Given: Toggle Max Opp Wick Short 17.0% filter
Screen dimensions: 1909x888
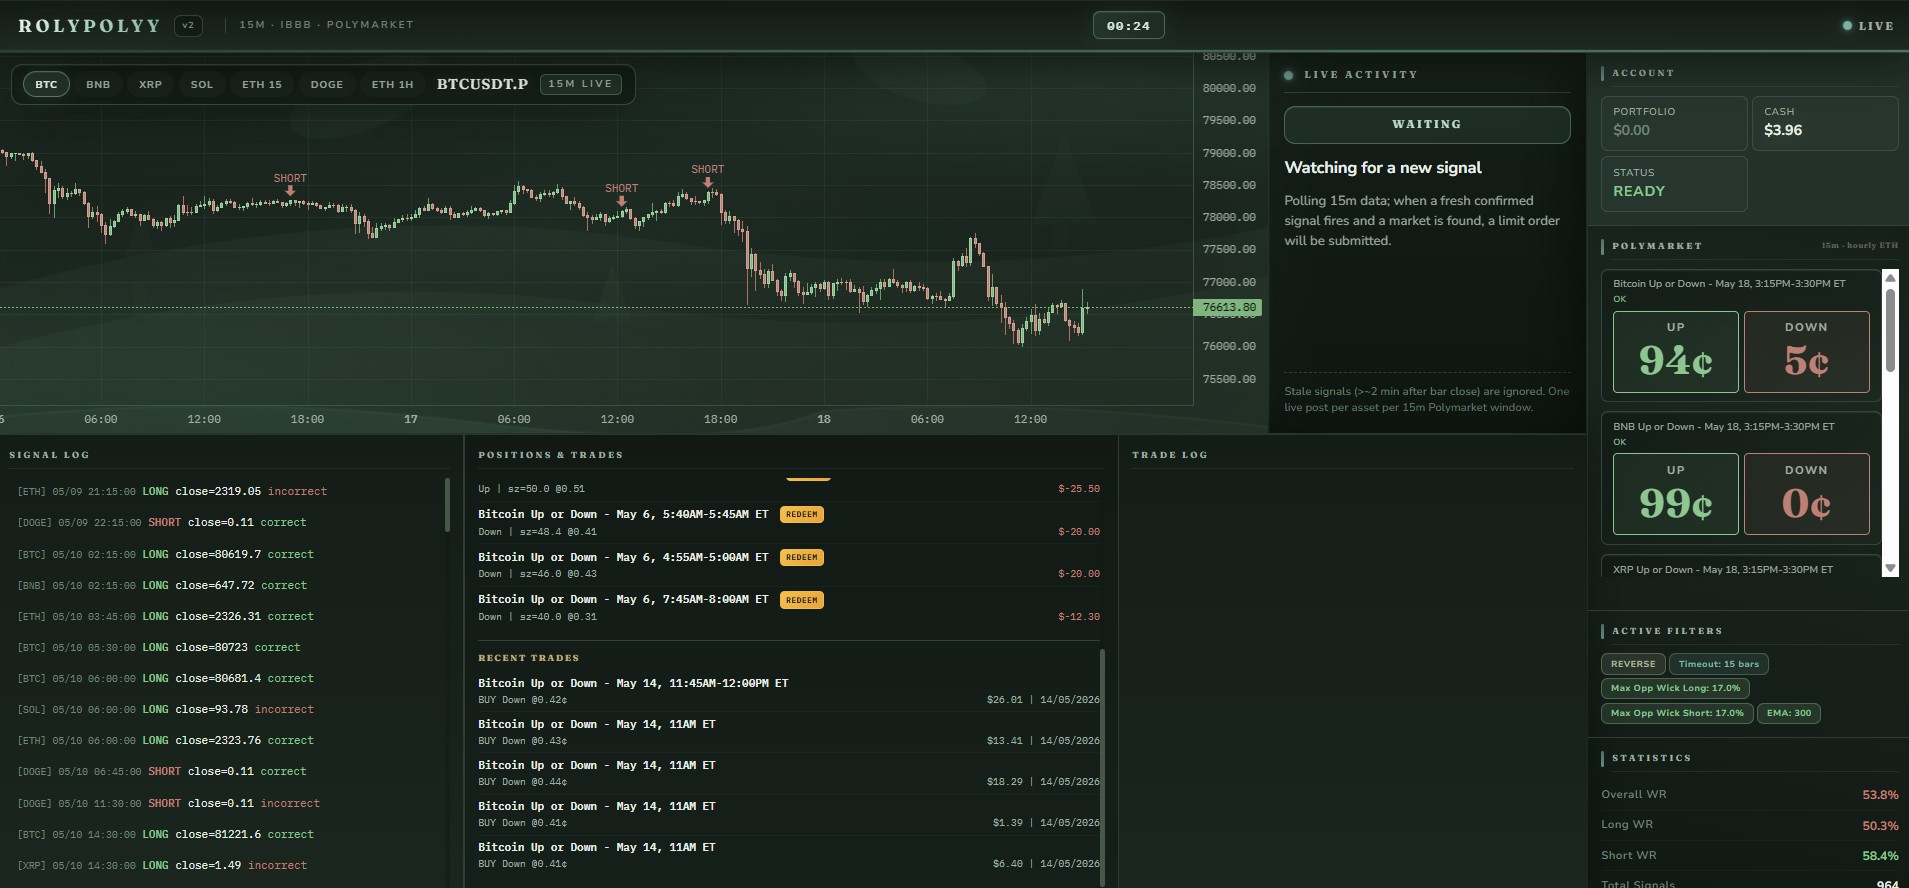Looking at the screenshot, I should pos(1677,713).
